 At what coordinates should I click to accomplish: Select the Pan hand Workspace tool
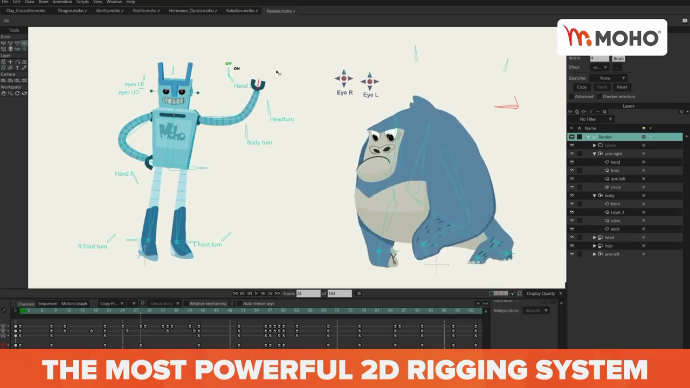4,93
